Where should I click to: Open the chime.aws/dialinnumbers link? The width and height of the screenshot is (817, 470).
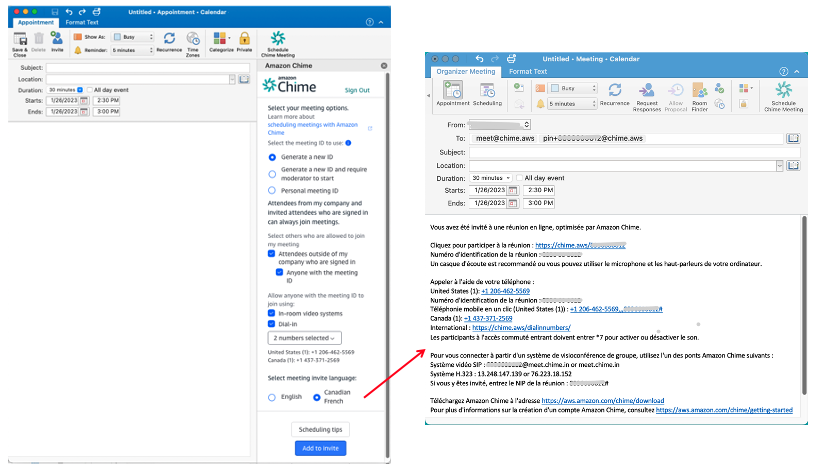(x=521, y=328)
